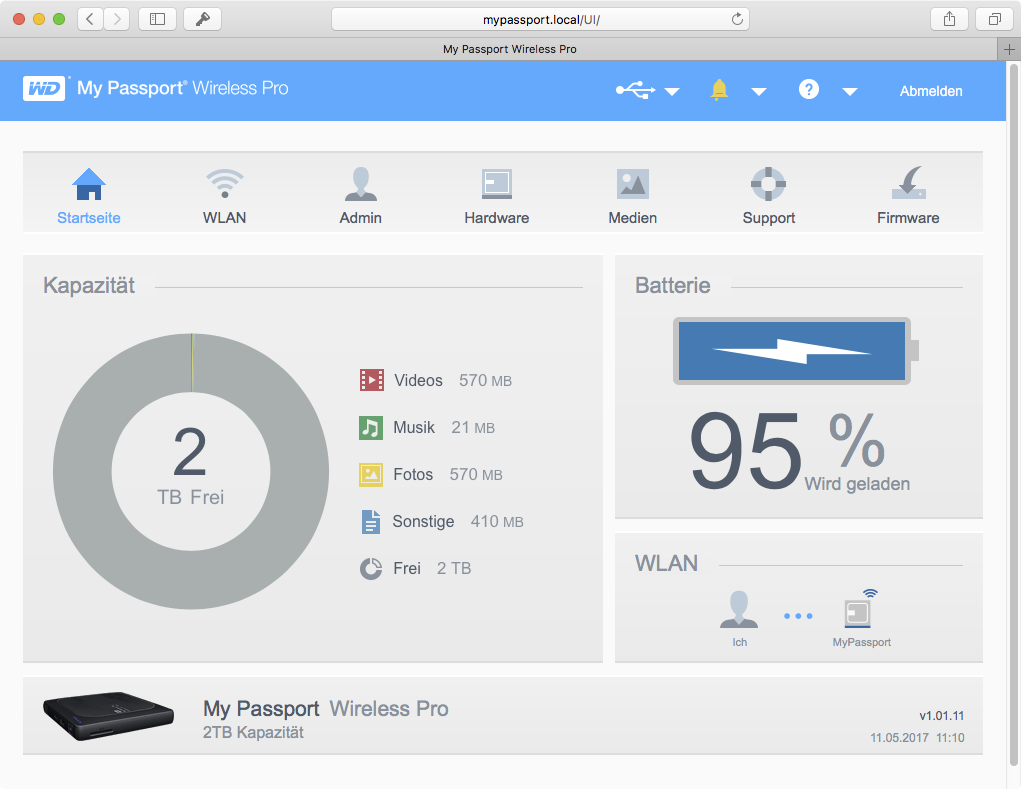This screenshot has height=789, width=1021.
Task: Click the 'Wird geladen' status text
Action: pyautogui.click(x=857, y=484)
